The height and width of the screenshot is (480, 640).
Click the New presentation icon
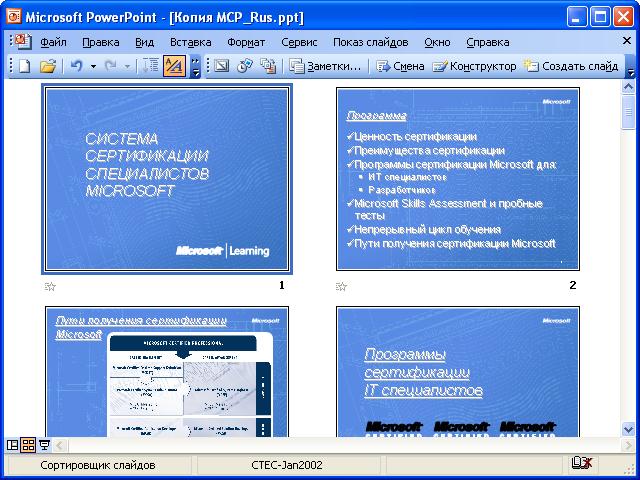point(24,66)
